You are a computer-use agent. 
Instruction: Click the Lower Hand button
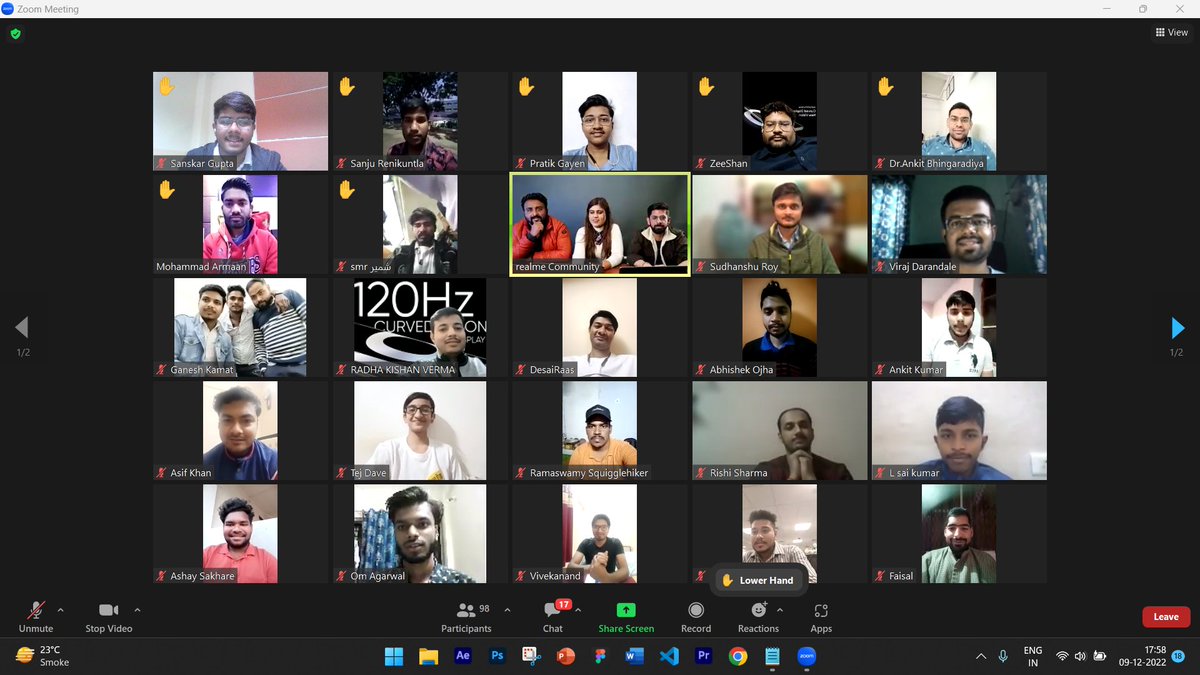coord(757,580)
